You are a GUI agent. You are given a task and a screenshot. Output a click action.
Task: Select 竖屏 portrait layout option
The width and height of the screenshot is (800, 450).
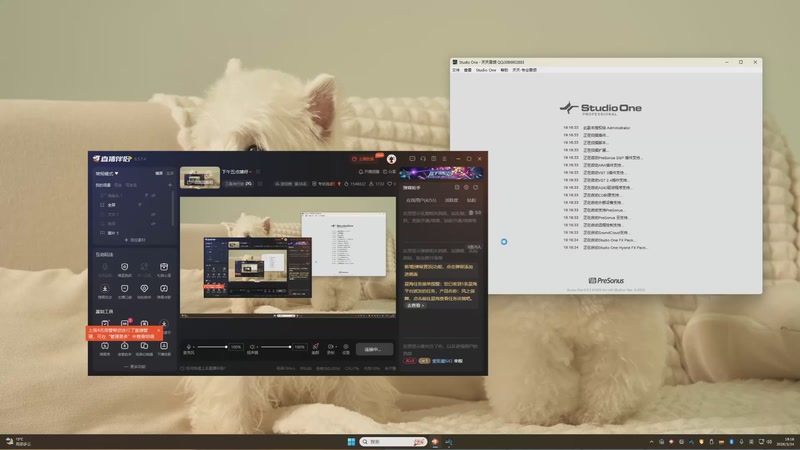click(170, 173)
